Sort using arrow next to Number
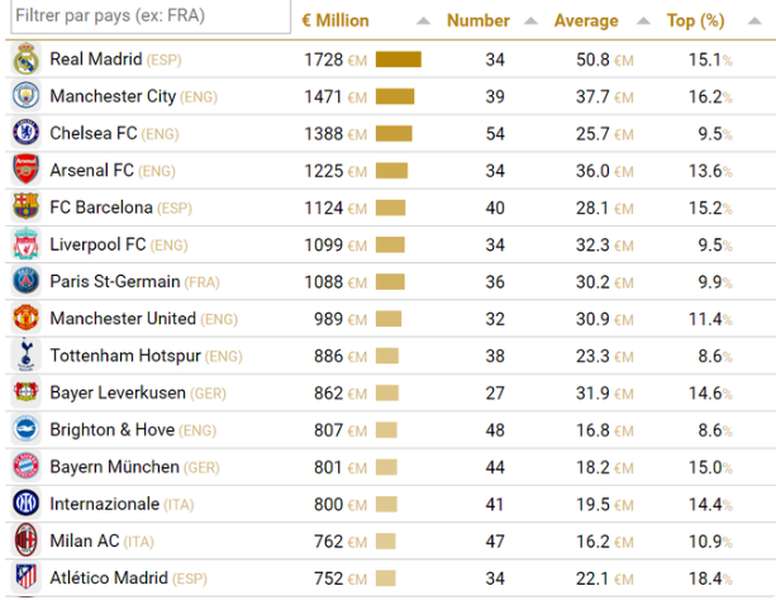776x600 pixels. pyautogui.click(x=531, y=21)
